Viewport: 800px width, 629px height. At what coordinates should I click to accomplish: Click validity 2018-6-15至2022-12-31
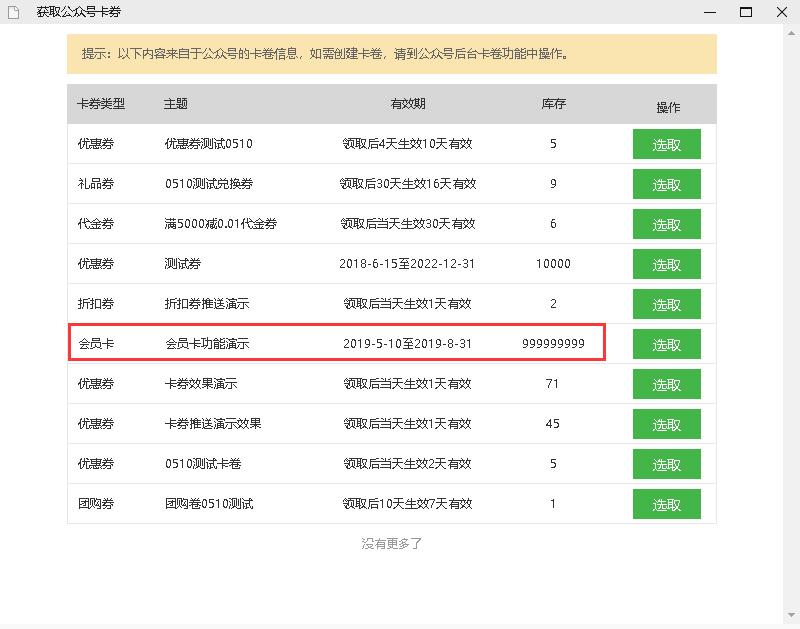407,264
